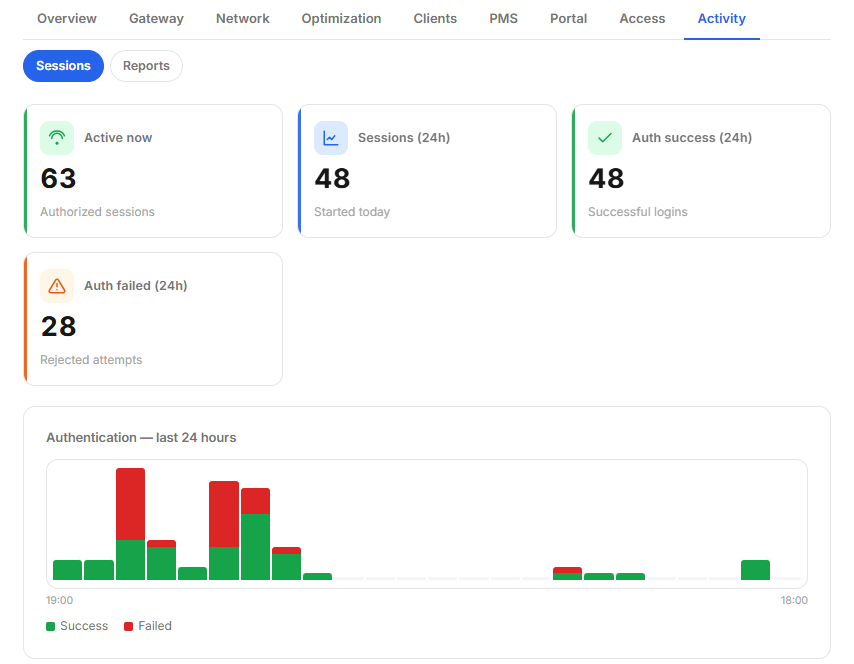
Task: Click the tallest red bar in the chart
Action: pos(131,504)
